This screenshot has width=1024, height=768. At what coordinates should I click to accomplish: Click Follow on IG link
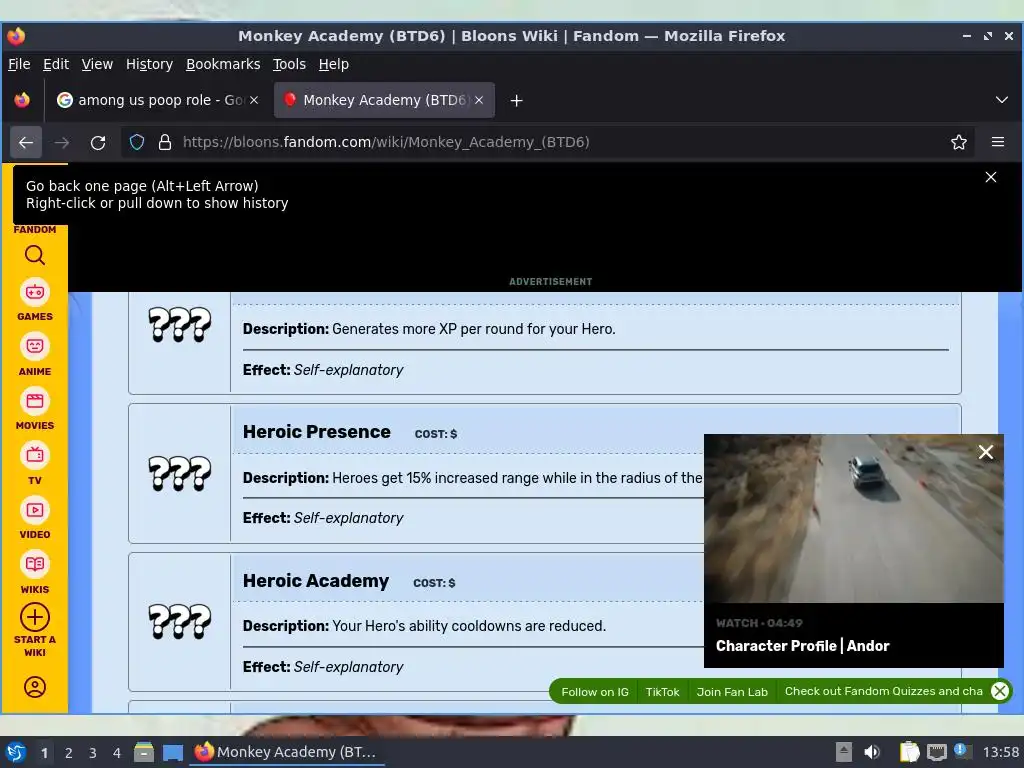pos(594,692)
